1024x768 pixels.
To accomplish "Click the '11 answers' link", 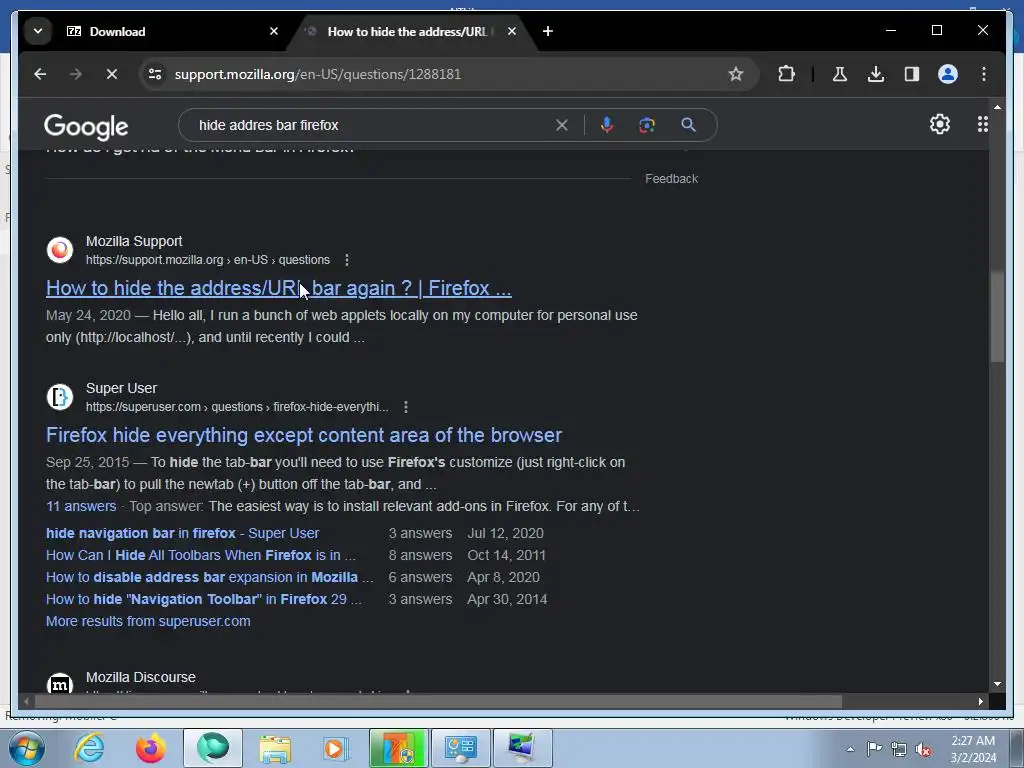I will 81,506.
